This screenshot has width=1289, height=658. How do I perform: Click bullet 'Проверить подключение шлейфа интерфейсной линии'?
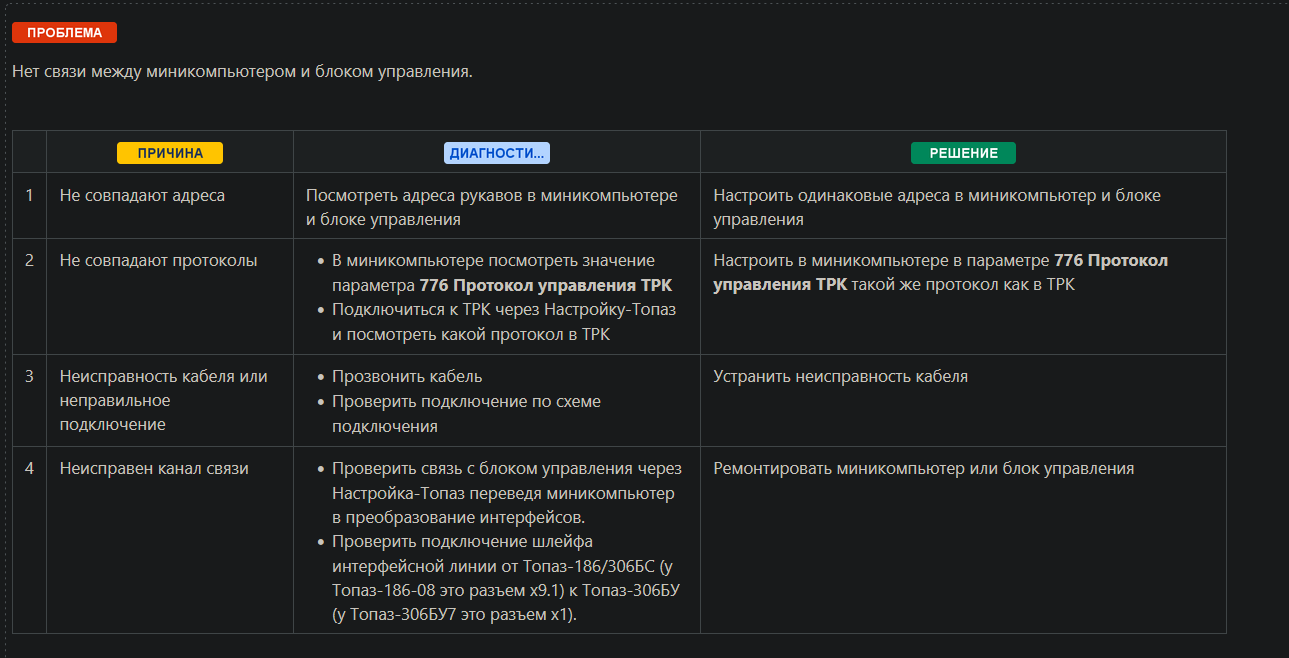[506, 578]
